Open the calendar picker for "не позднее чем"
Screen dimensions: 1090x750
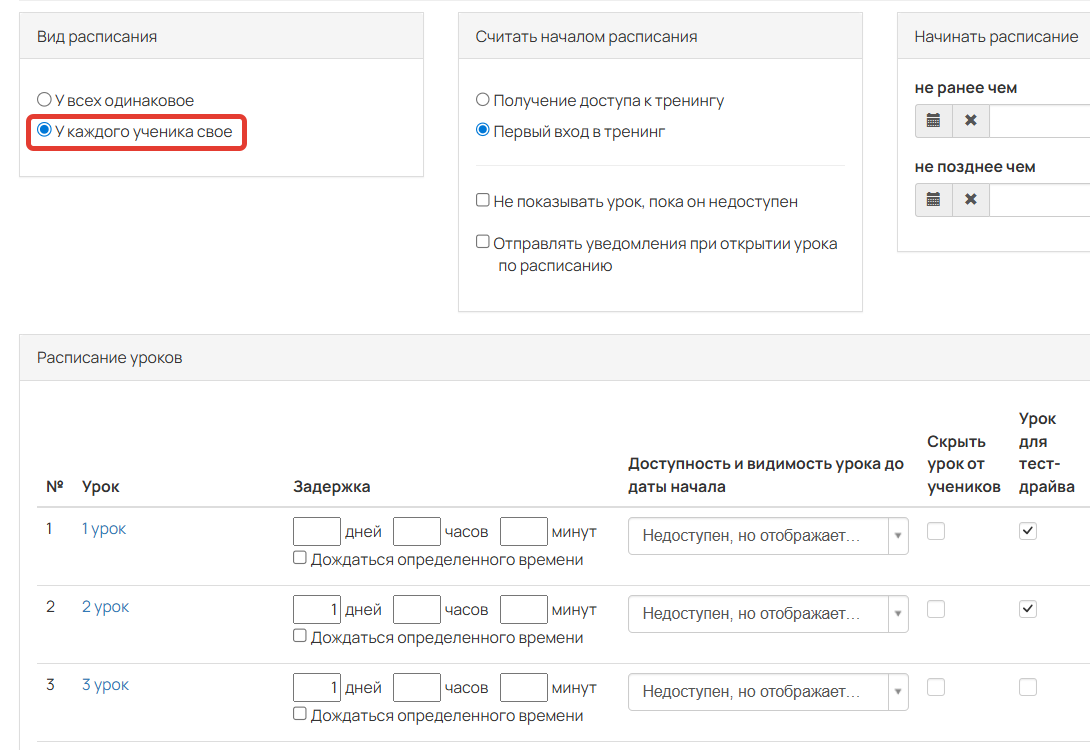click(x=932, y=199)
